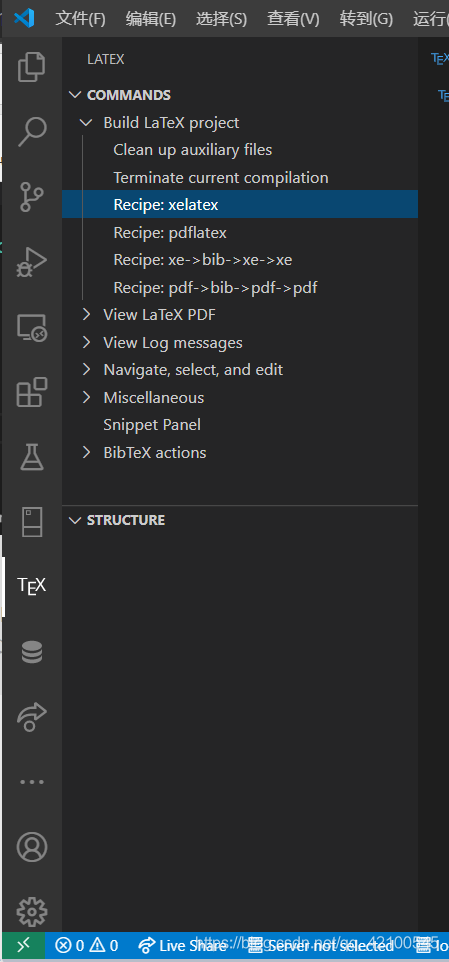This screenshot has height=962, width=449.
Task: Open the database cylinder icon
Action: pyautogui.click(x=31, y=652)
